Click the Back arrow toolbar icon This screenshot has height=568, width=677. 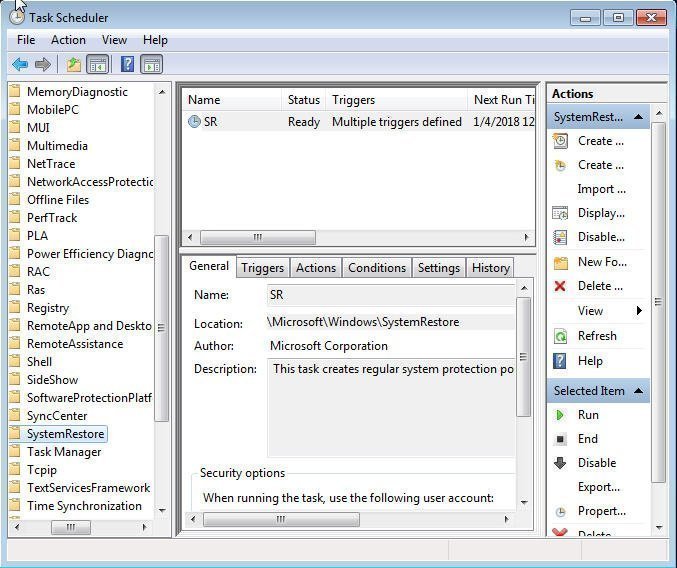click(19, 65)
